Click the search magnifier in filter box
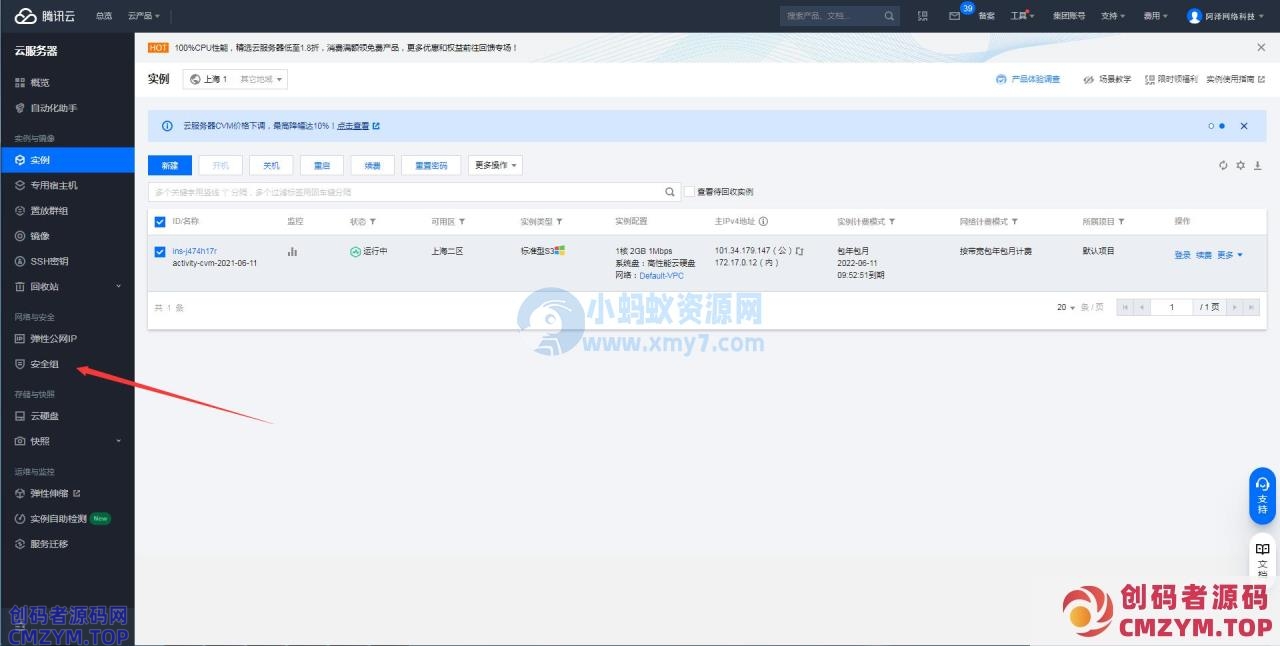1280x646 pixels. click(x=670, y=192)
